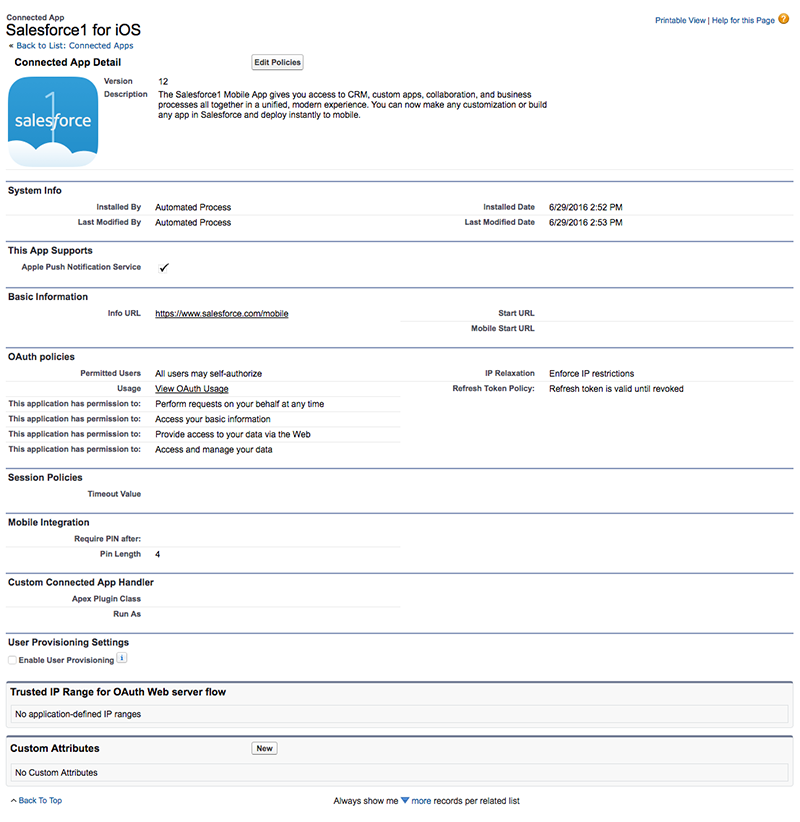Go back to the Connected Apps list

(74, 46)
